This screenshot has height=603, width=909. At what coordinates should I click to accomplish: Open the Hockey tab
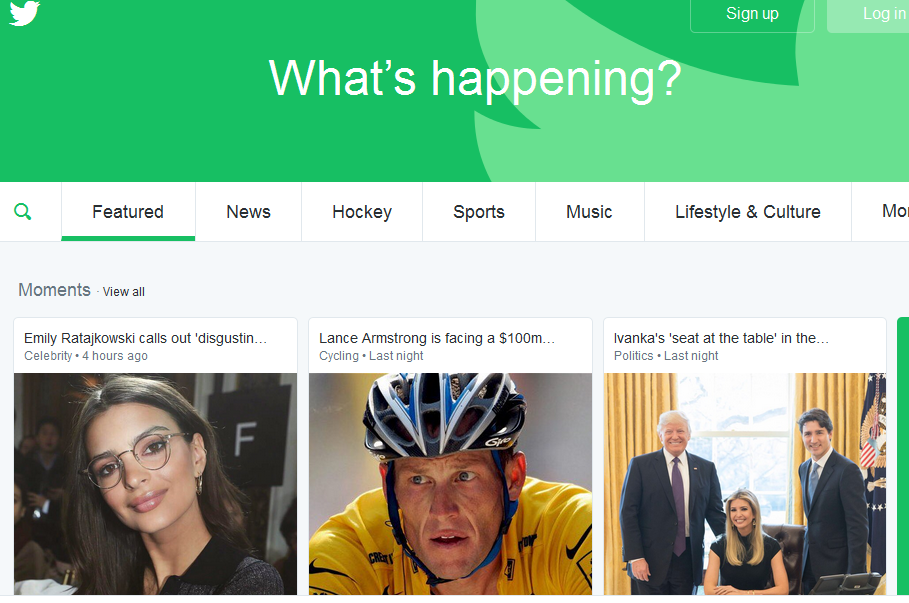pyautogui.click(x=362, y=212)
